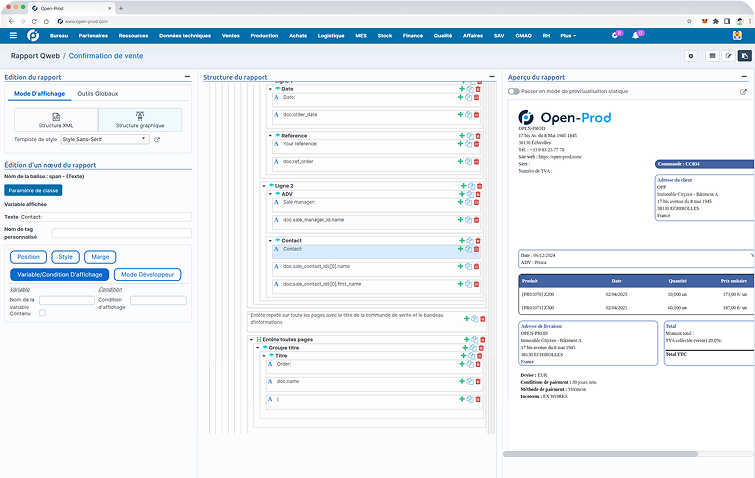Choose Structure XML display mode
Image resolution: width=755 pixels, height=478 pixels.
(56, 120)
